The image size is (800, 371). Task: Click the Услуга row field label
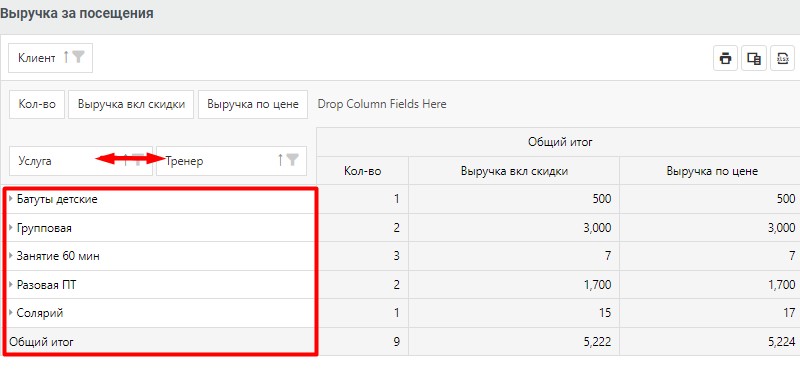35,161
